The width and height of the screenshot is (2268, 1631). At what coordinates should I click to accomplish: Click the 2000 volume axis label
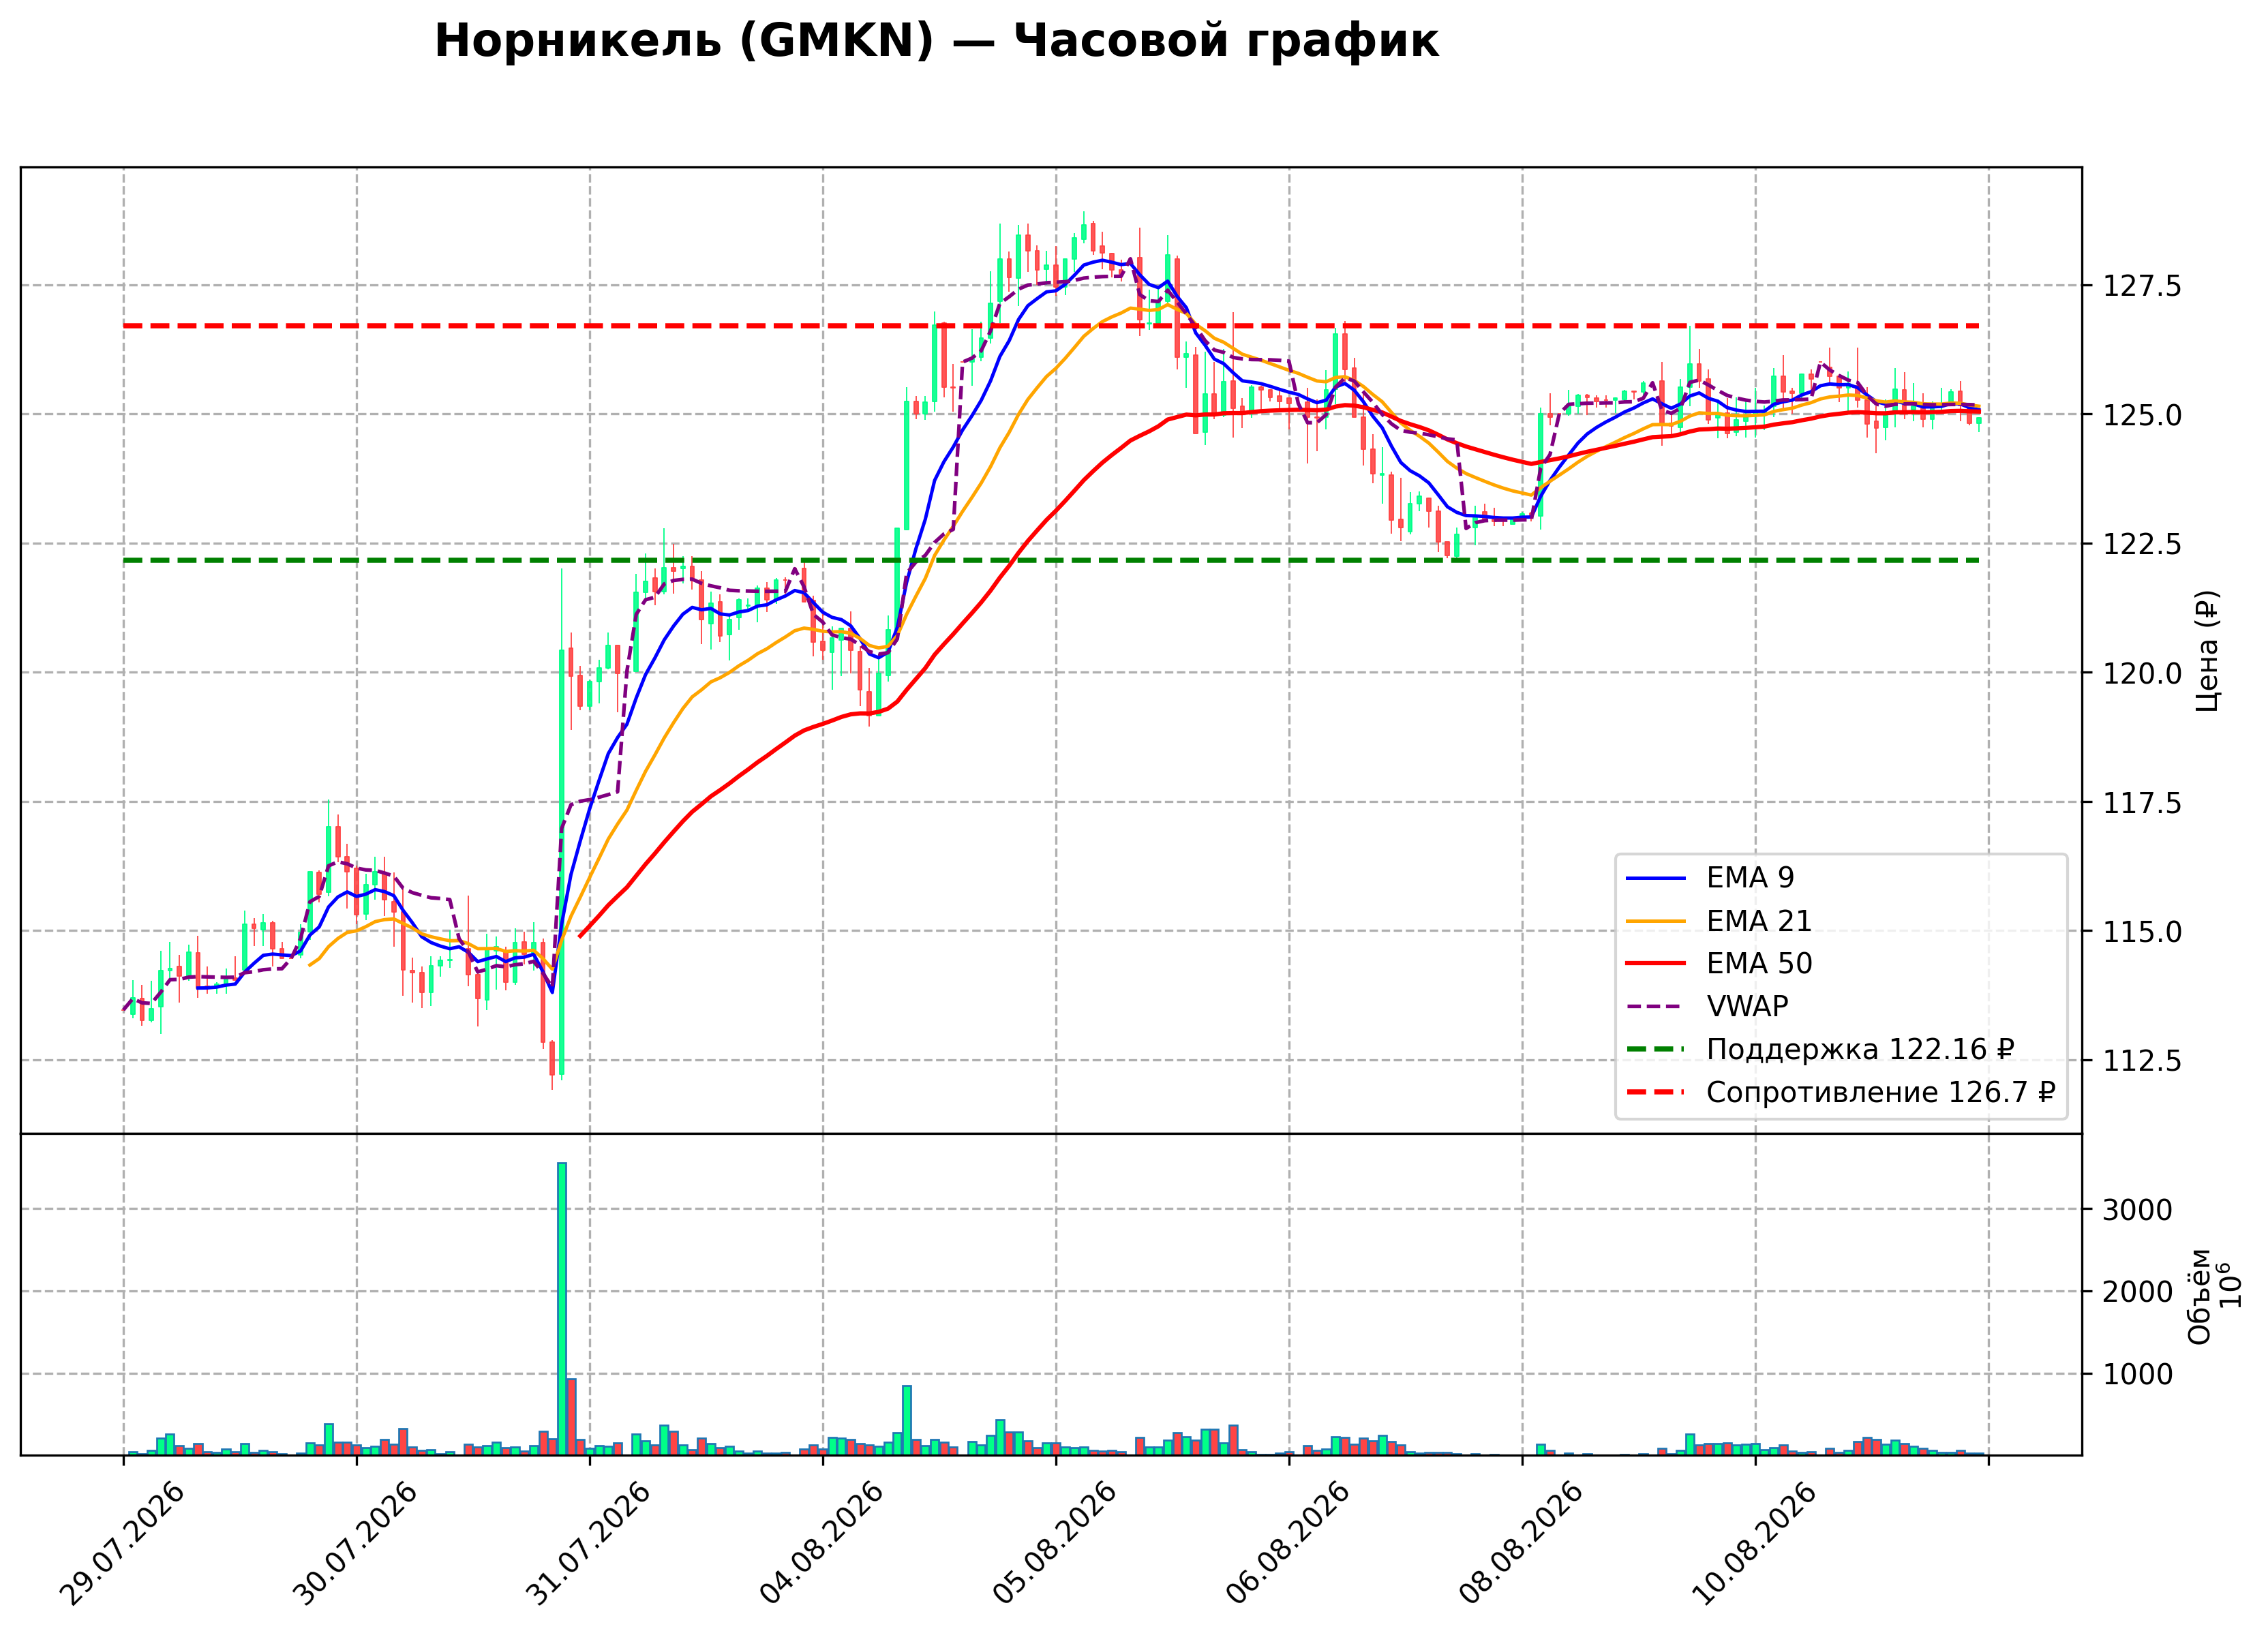click(x=2138, y=1292)
